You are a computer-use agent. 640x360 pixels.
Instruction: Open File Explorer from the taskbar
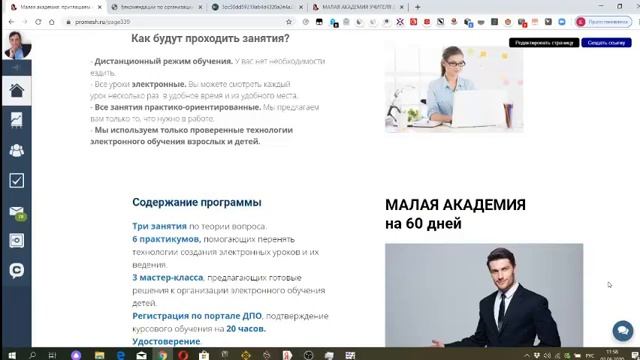click(x=99, y=355)
